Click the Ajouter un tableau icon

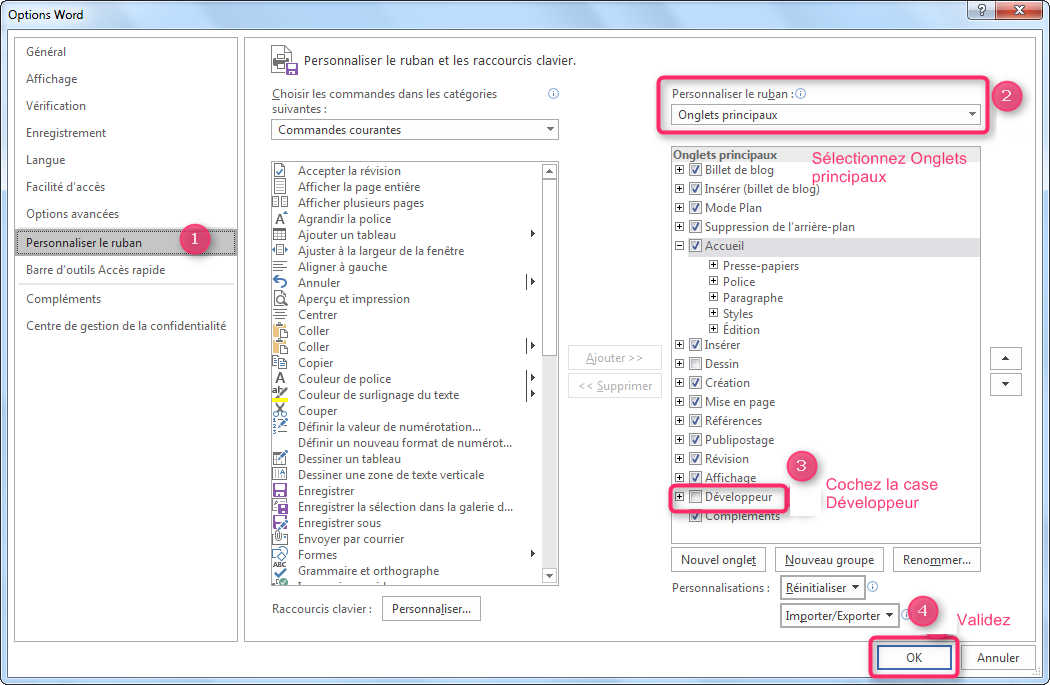280,235
